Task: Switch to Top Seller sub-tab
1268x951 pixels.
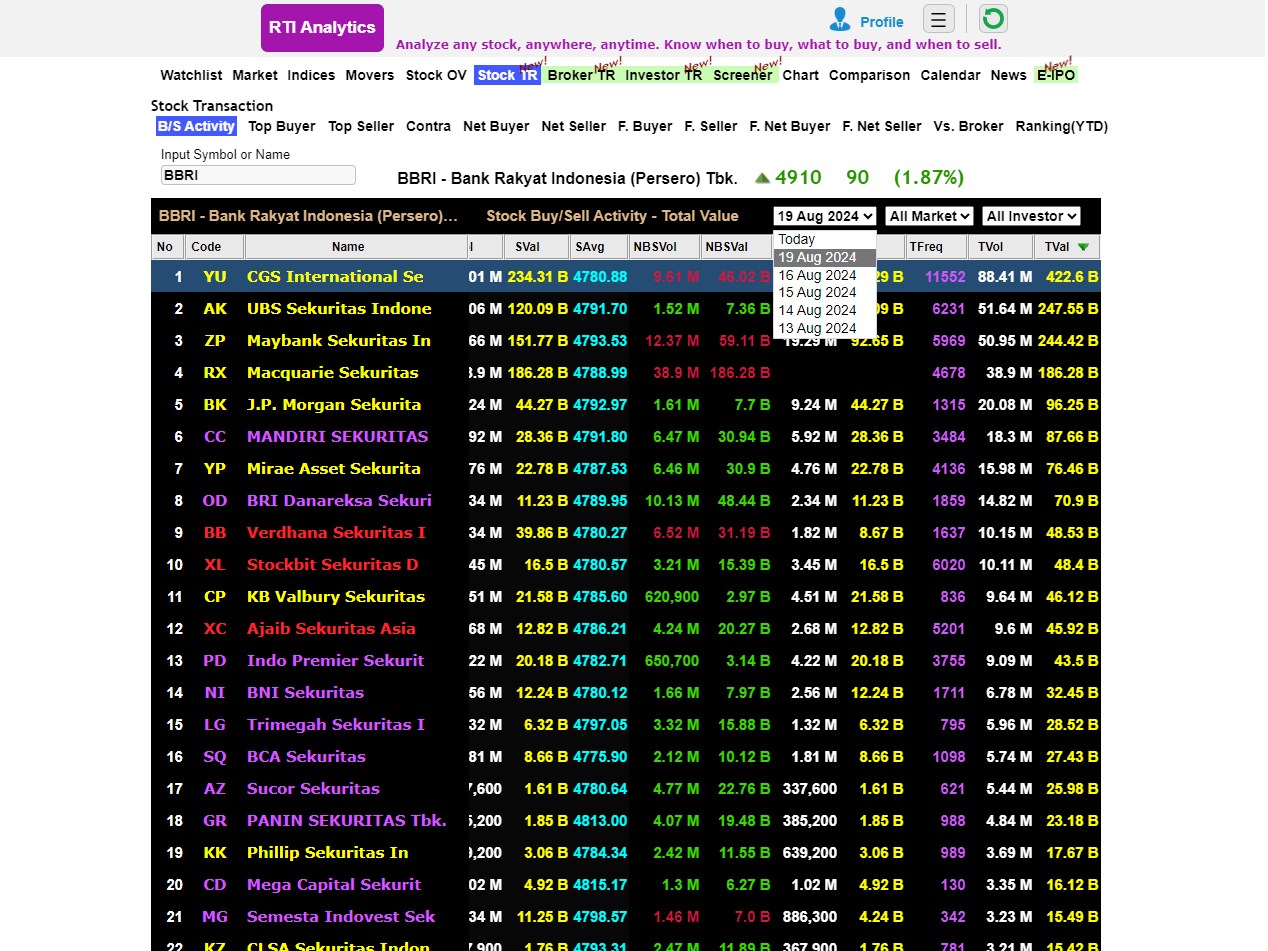Action: 361,126
